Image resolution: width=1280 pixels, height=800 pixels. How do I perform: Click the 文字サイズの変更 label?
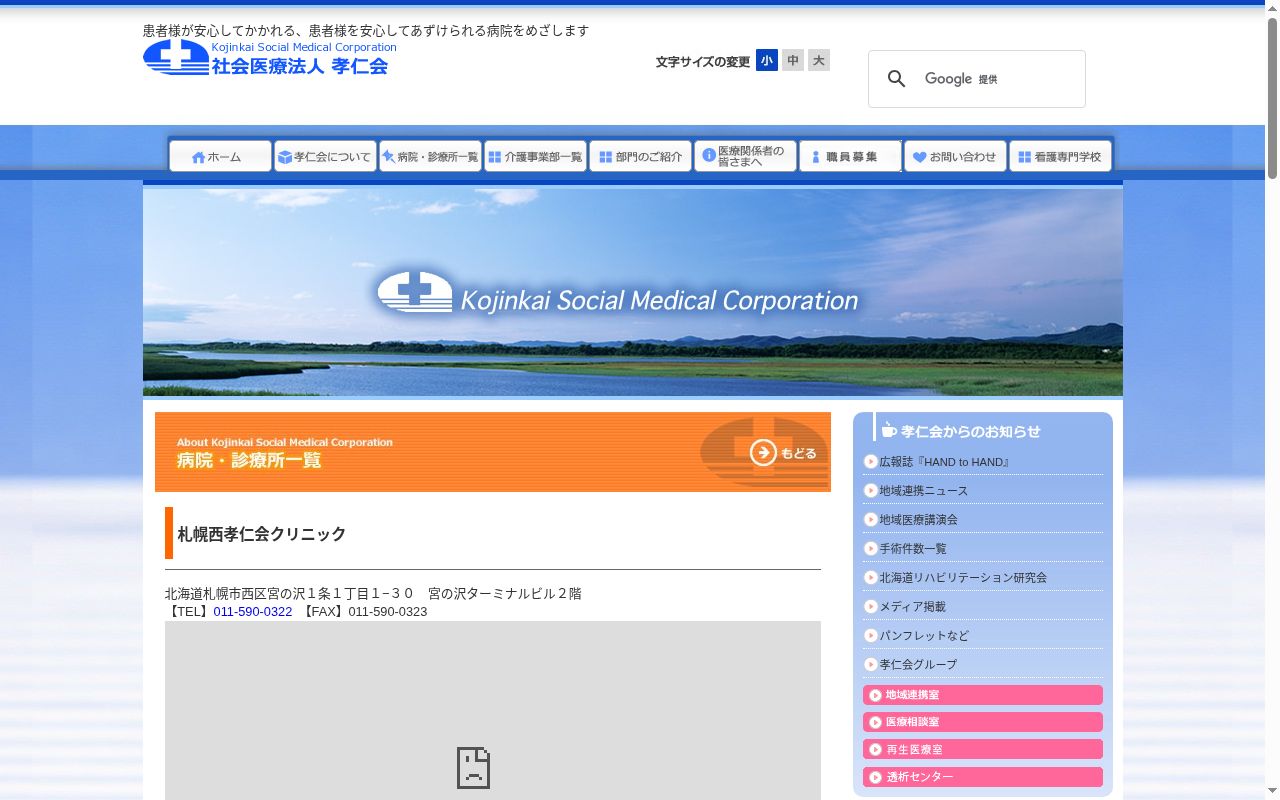coord(703,62)
